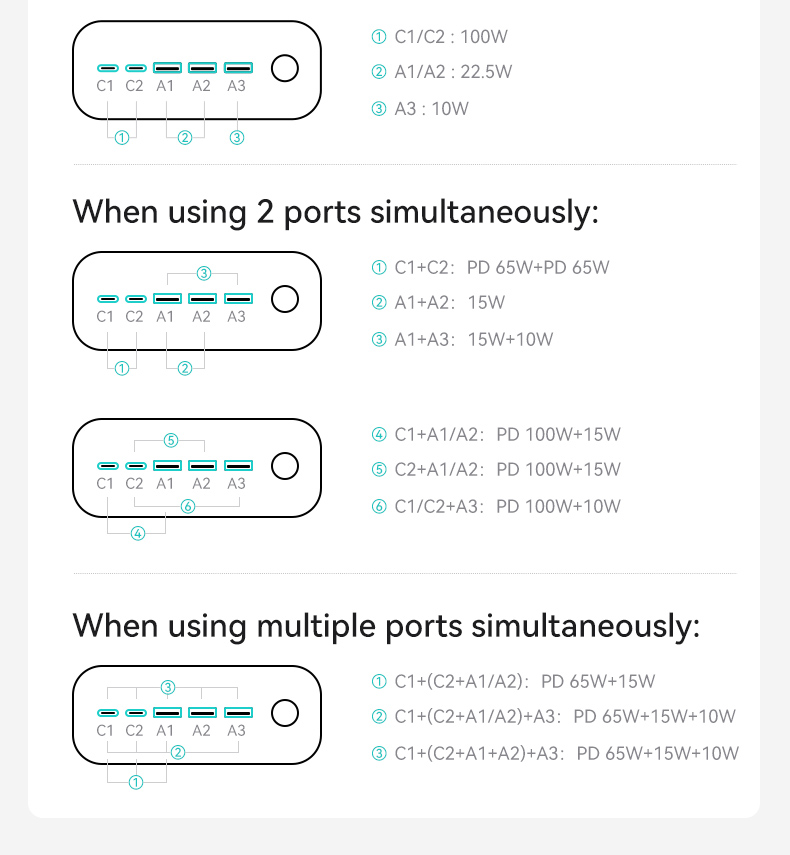The width and height of the screenshot is (790, 855).
Task: Click circled 4 beside C1+A1/A2: PD 100W+15W
Action: tap(379, 435)
